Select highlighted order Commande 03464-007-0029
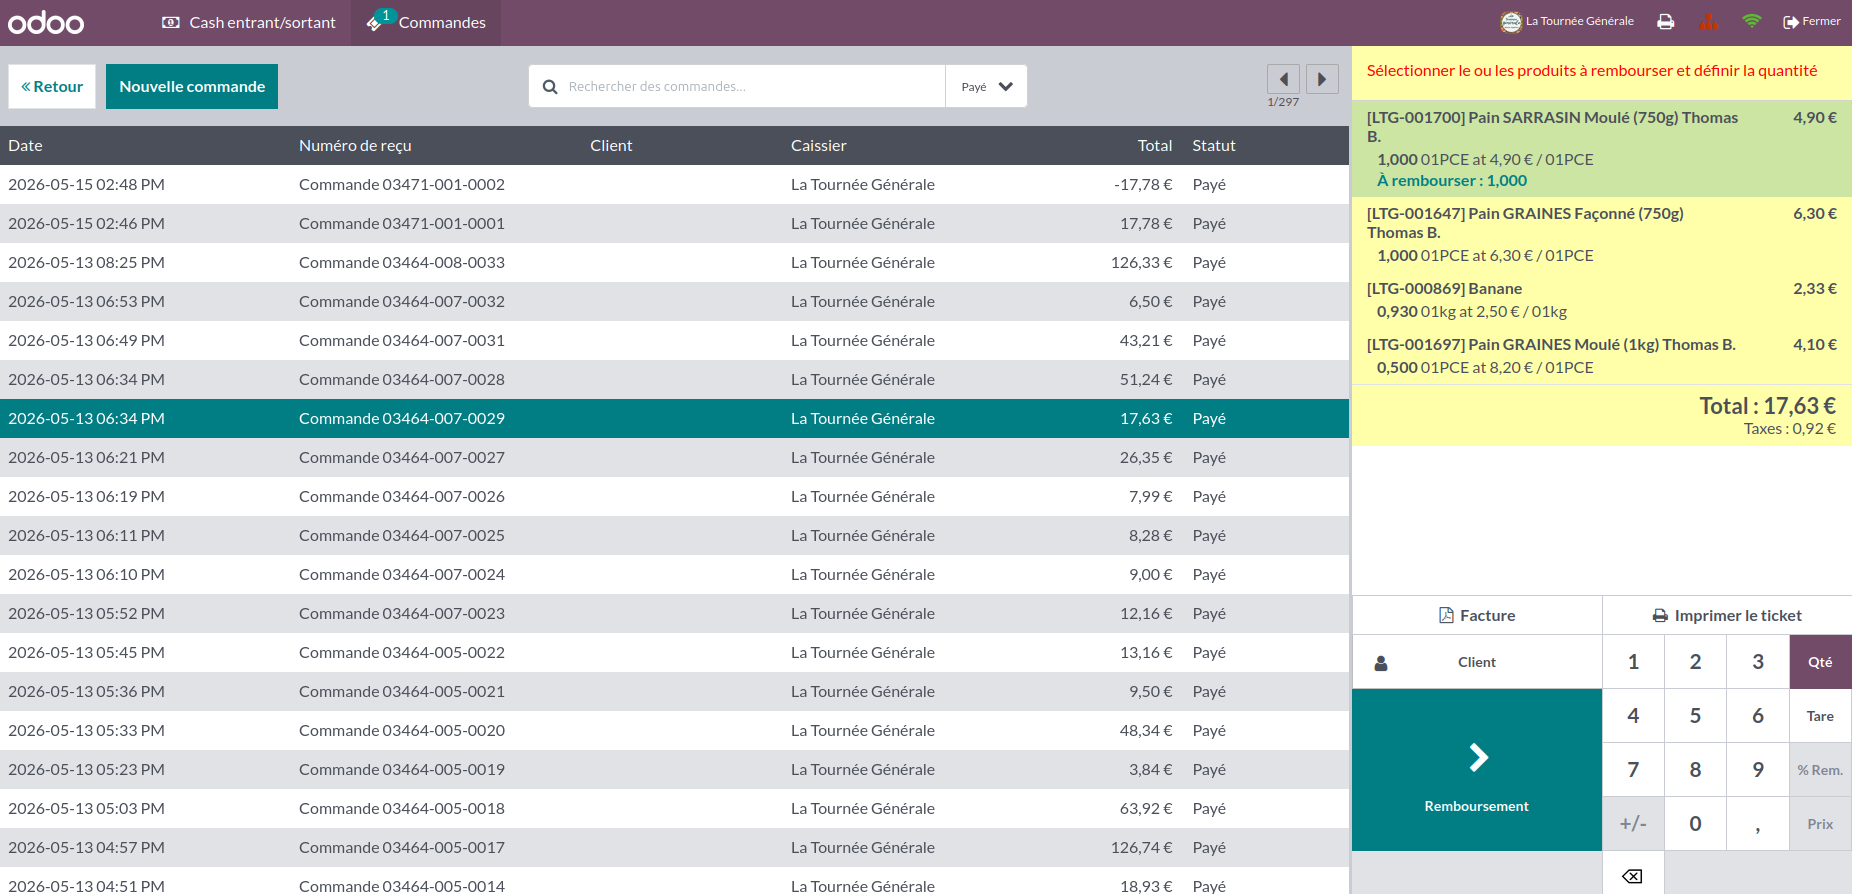 tap(674, 419)
